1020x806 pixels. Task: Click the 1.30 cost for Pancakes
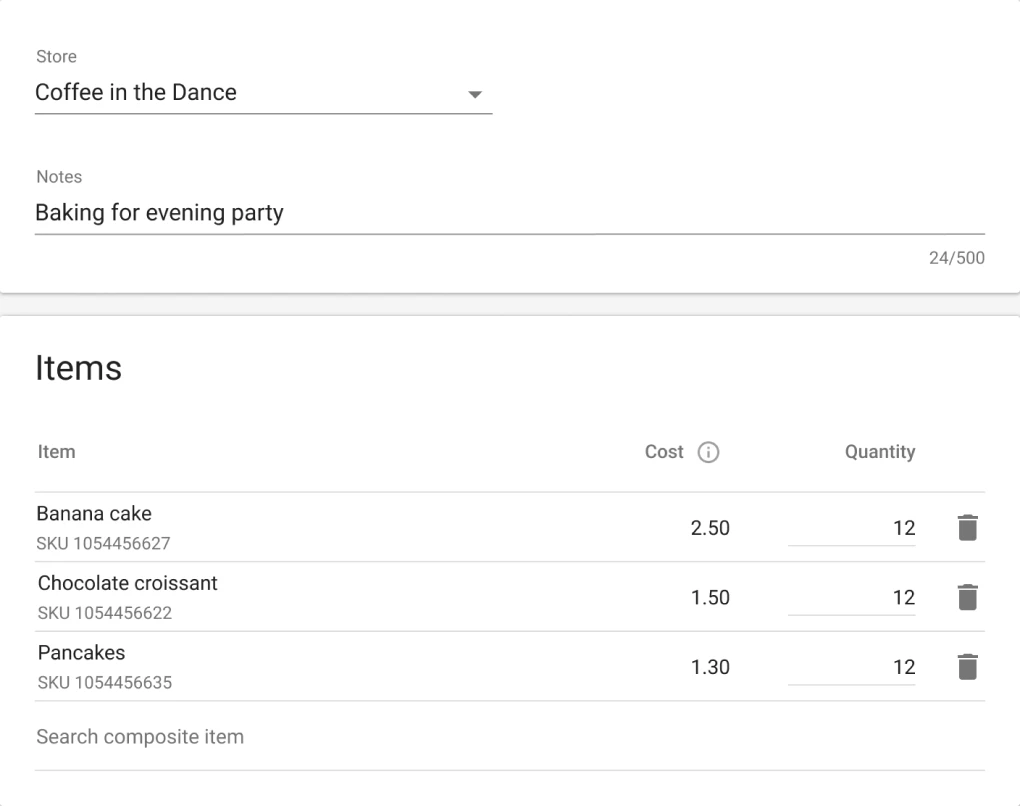pos(710,667)
